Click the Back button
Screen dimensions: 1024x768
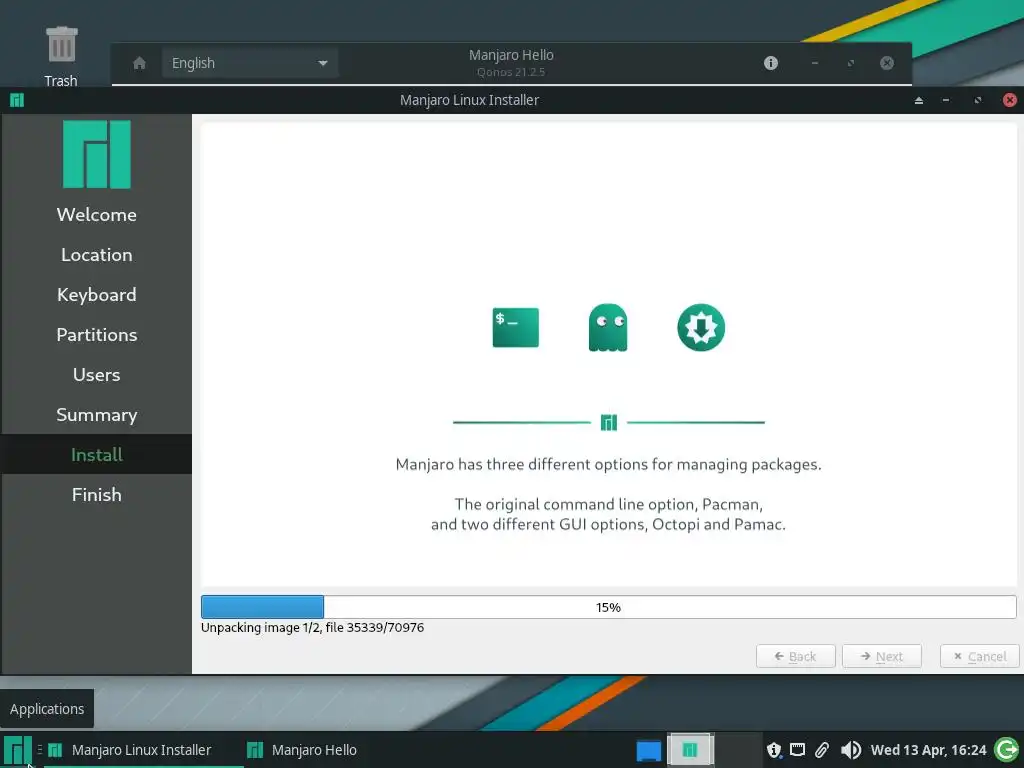795,656
